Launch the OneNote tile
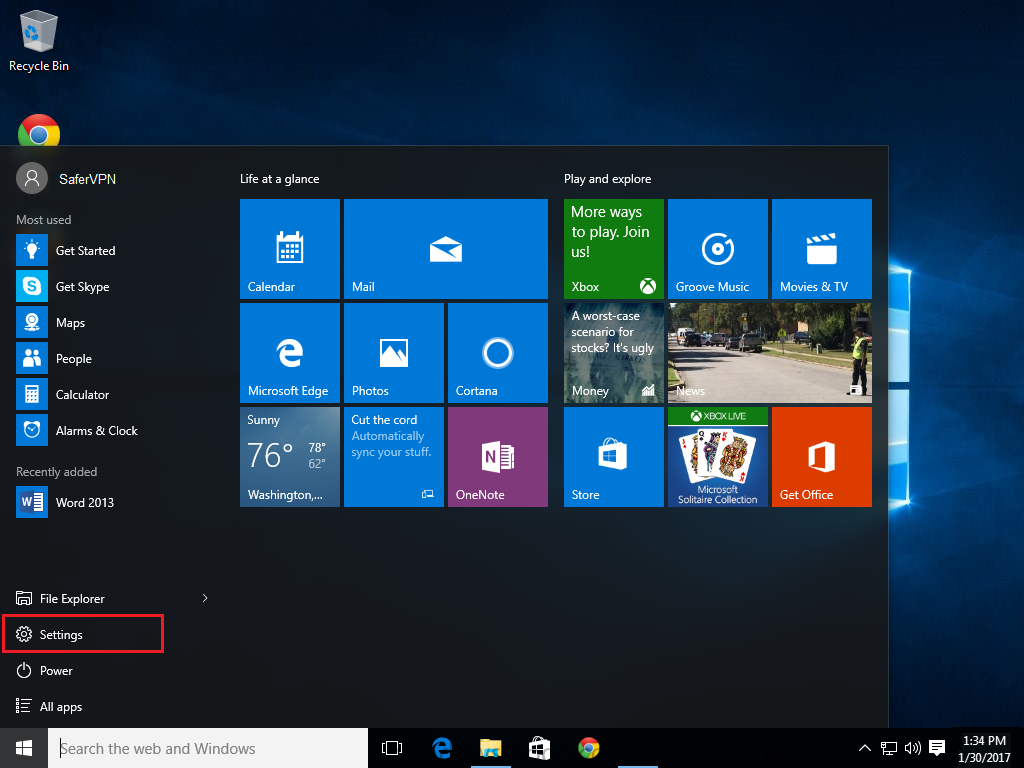The height and width of the screenshot is (768, 1024). click(x=497, y=457)
